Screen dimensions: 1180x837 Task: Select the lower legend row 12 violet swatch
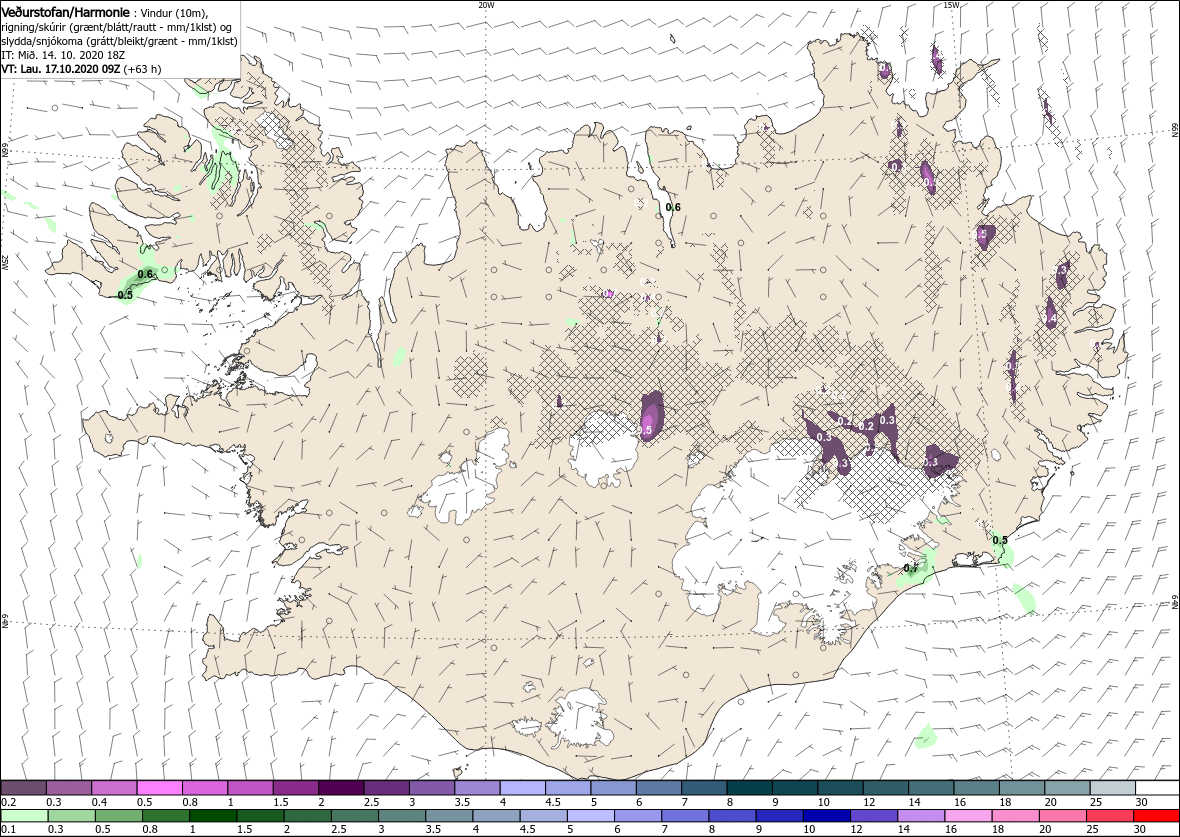point(873,816)
